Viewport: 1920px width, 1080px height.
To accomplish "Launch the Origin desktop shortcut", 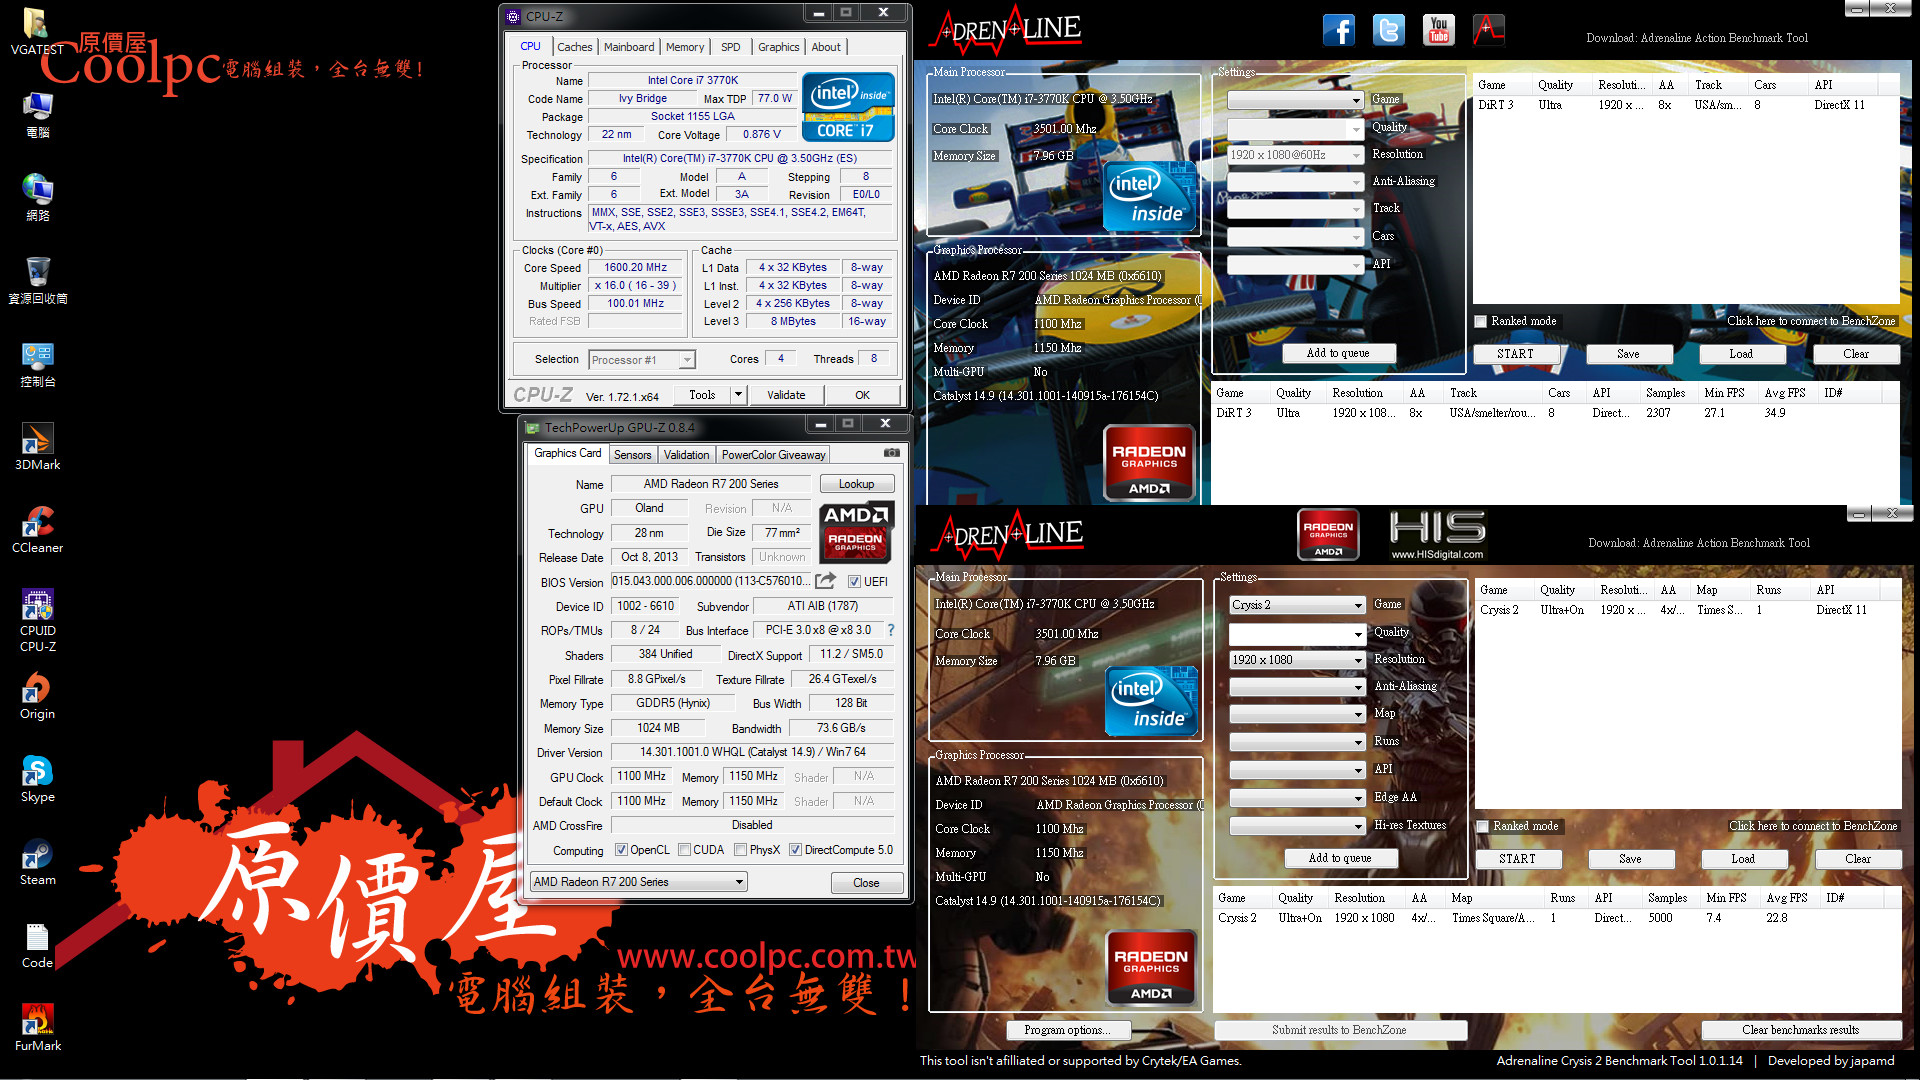I will (37, 695).
